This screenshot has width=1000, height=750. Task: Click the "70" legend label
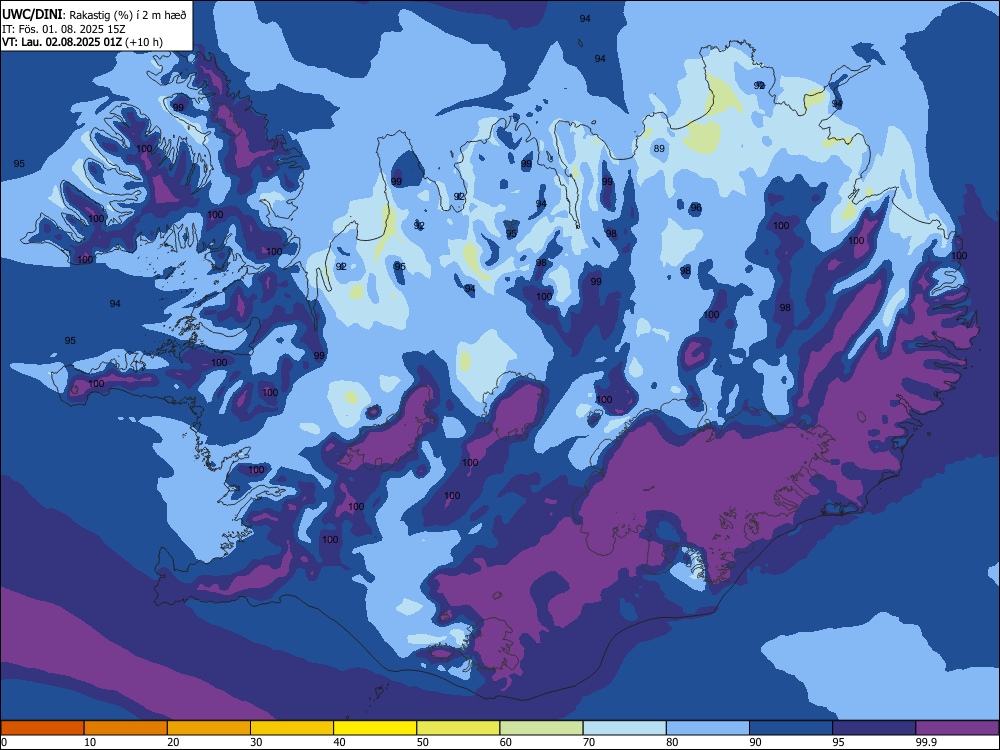tap(589, 742)
